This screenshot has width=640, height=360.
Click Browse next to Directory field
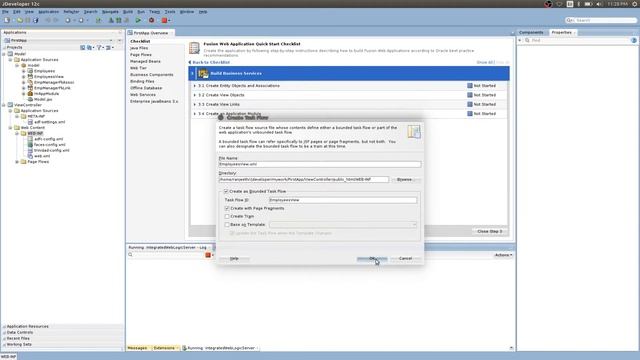click(404, 180)
